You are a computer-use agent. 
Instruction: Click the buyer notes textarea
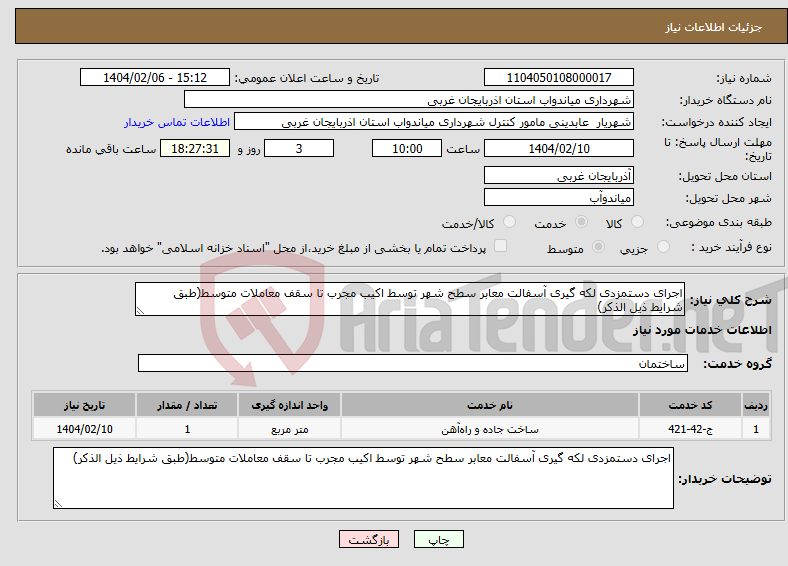coord(363,478)
